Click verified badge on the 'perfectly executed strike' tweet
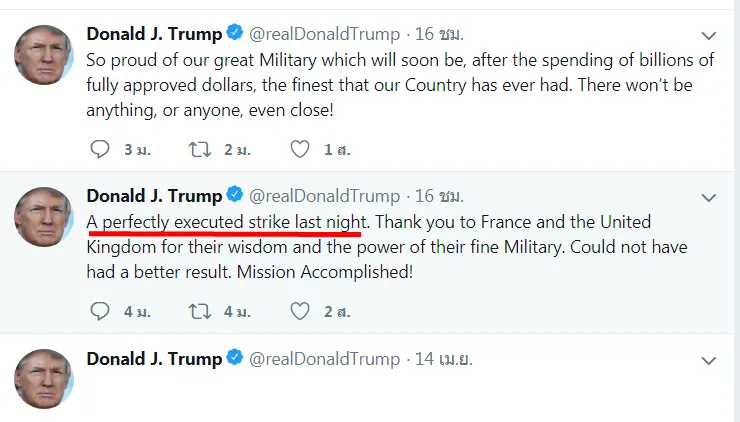740x422 pixels. click(x=235, y=195)
